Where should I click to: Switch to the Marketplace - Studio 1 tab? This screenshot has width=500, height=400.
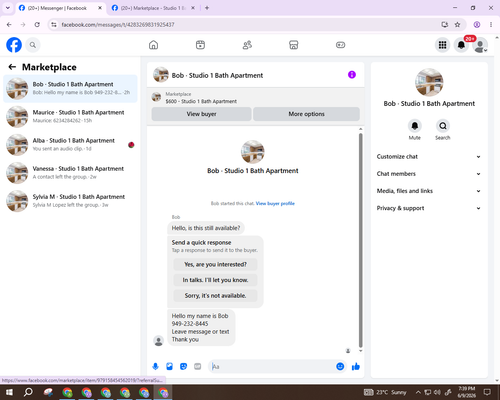(154, 8)
